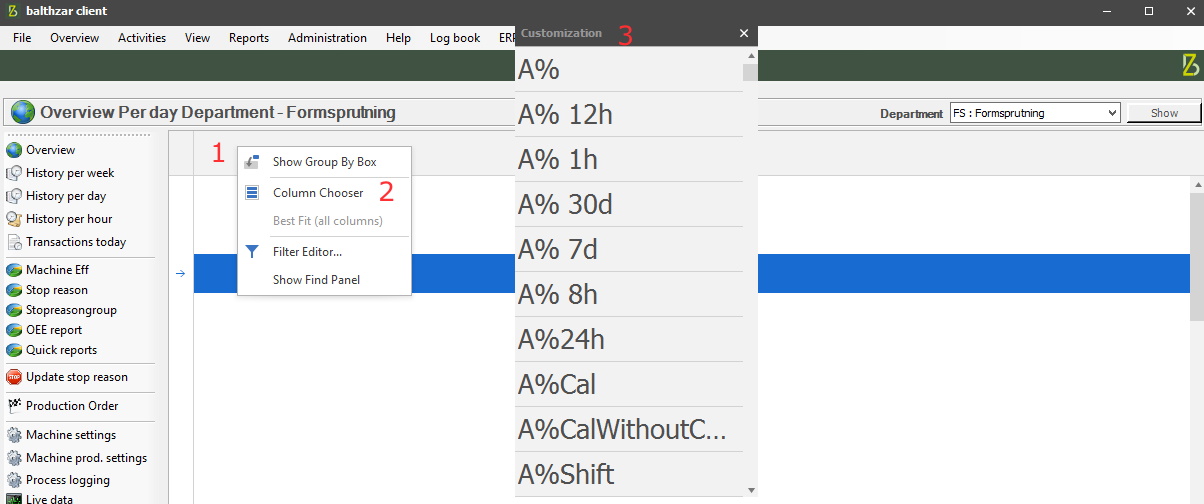Open Stop reason report icon

tap(14, 290)
